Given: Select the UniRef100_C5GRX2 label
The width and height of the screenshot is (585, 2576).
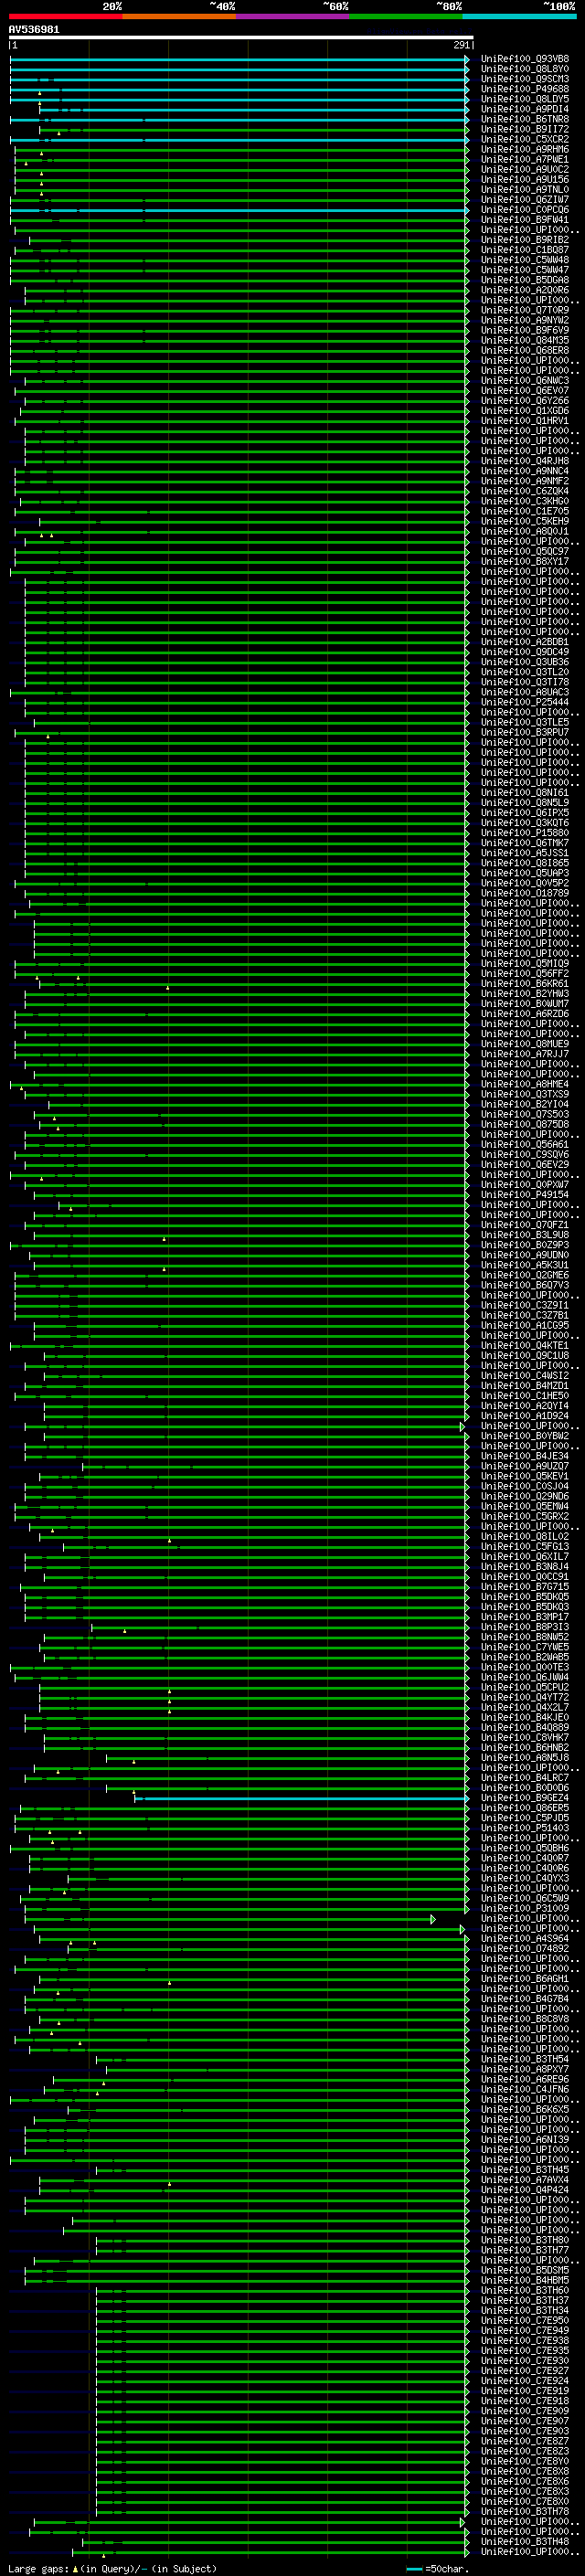Looking at the screenshot, I should [525, 1516].
